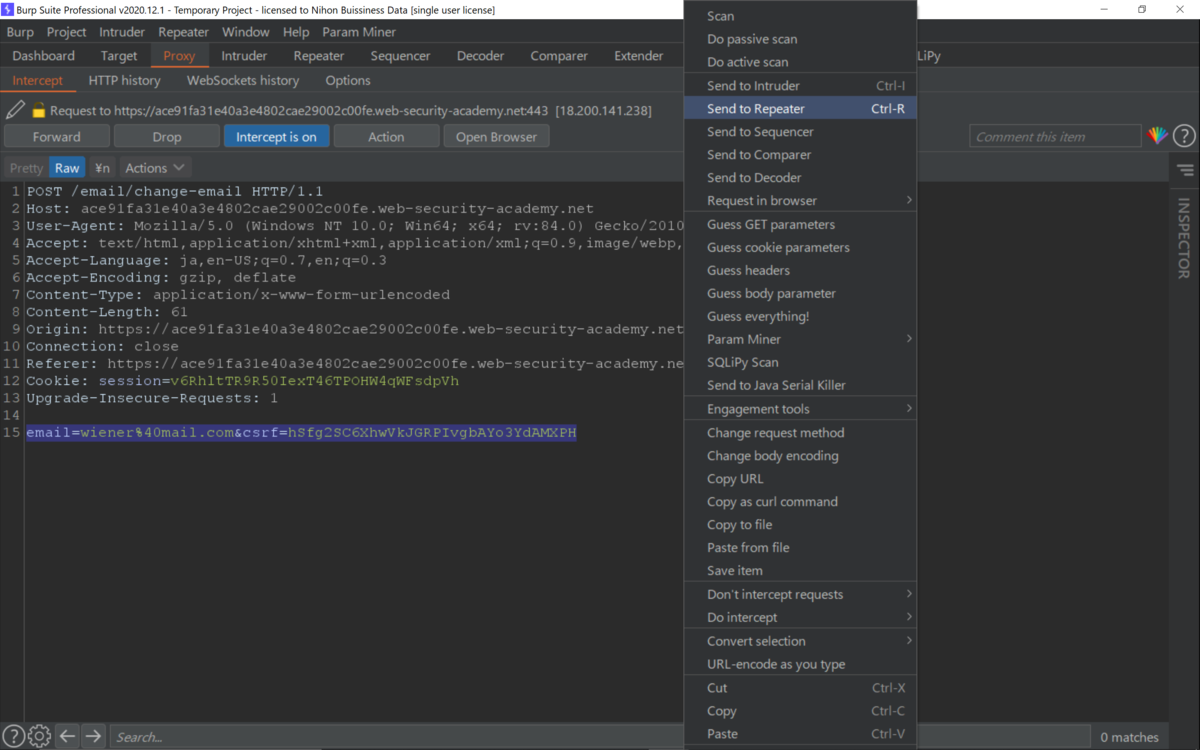Click the Forward button
The height and width of the screenshot is (750, 1200).
coord(57,136)
